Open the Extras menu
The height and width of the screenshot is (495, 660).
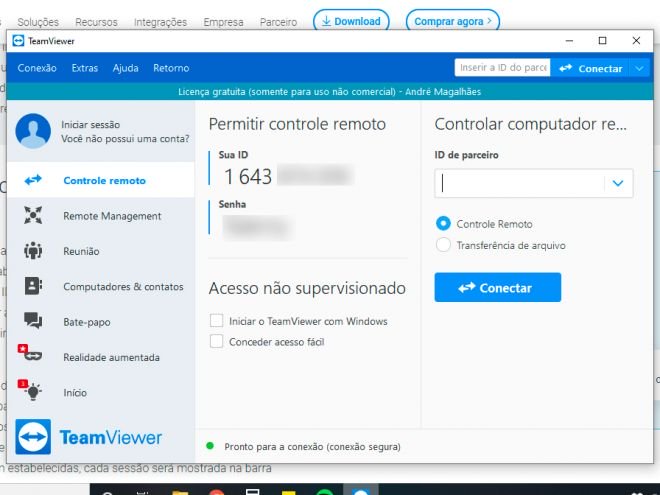click(85, 68)
